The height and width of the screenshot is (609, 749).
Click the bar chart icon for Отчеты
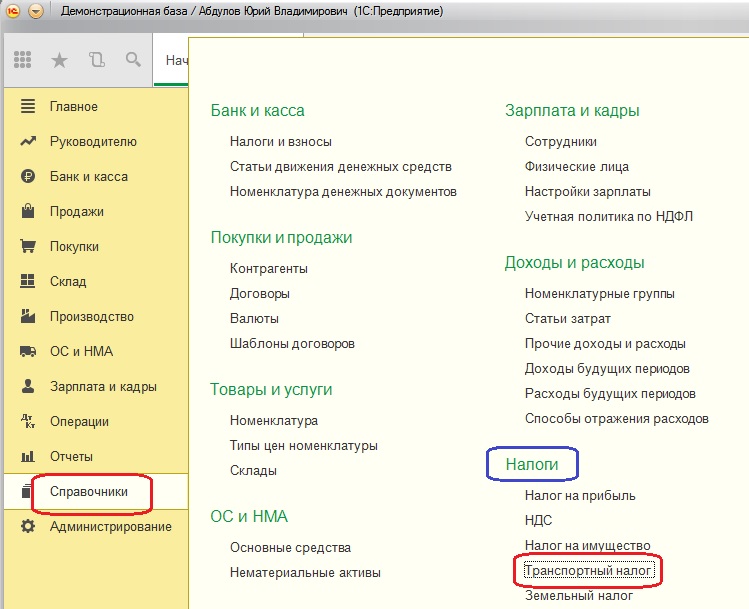28,456
